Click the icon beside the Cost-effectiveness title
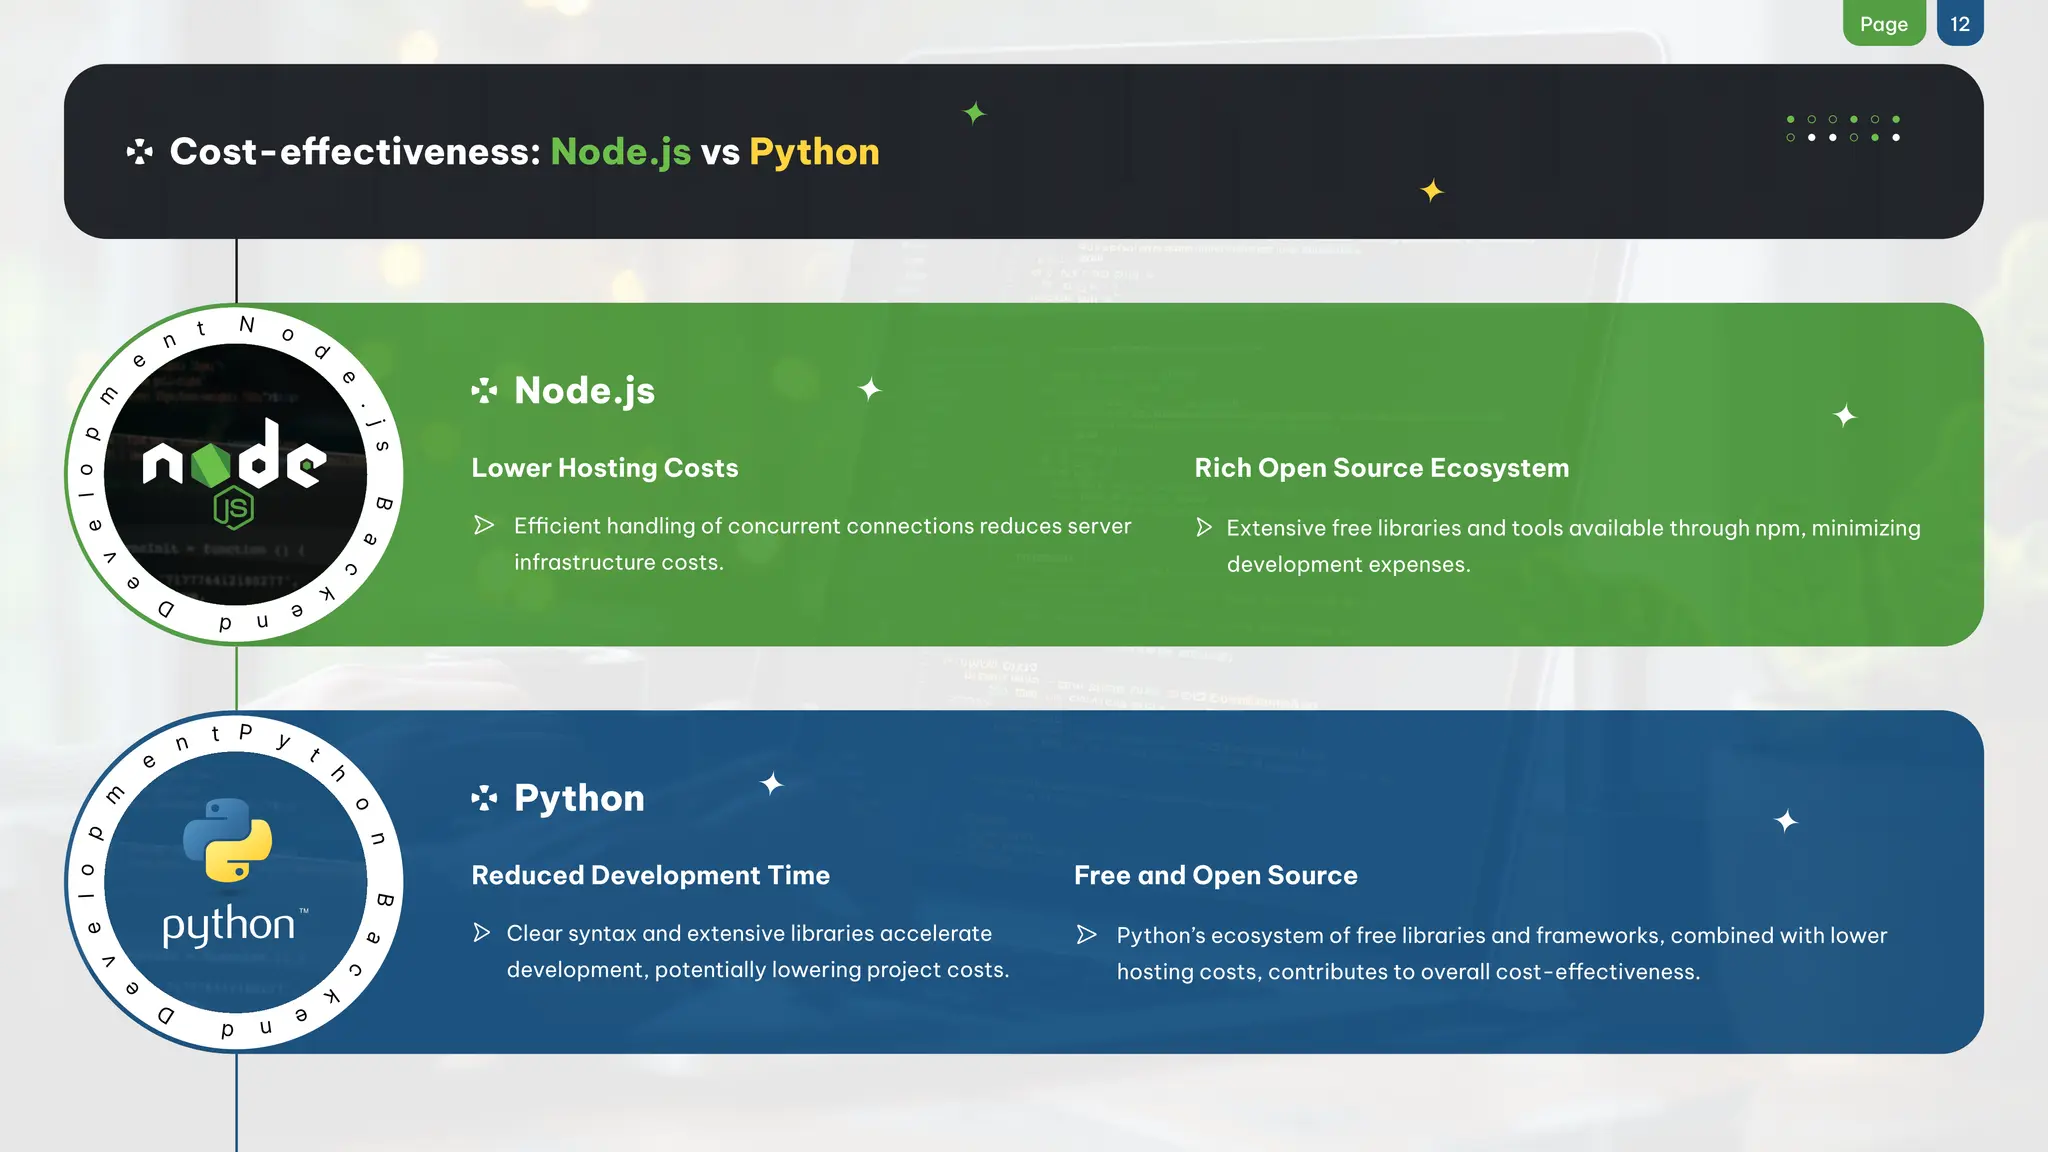 [140, 152]
